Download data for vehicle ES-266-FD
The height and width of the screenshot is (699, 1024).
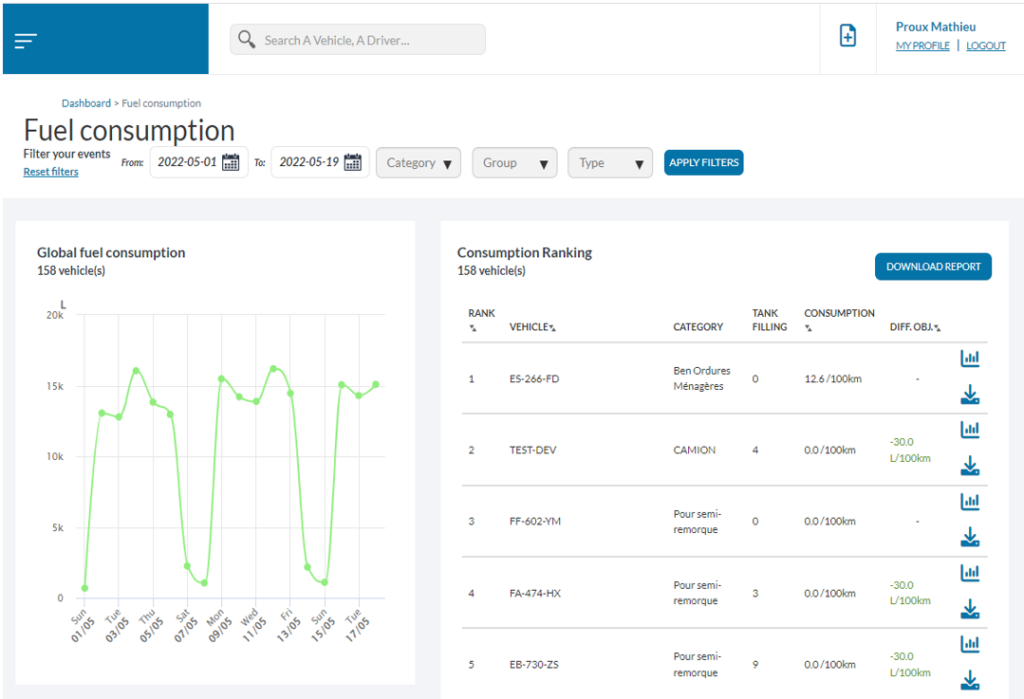click(969, 396)
